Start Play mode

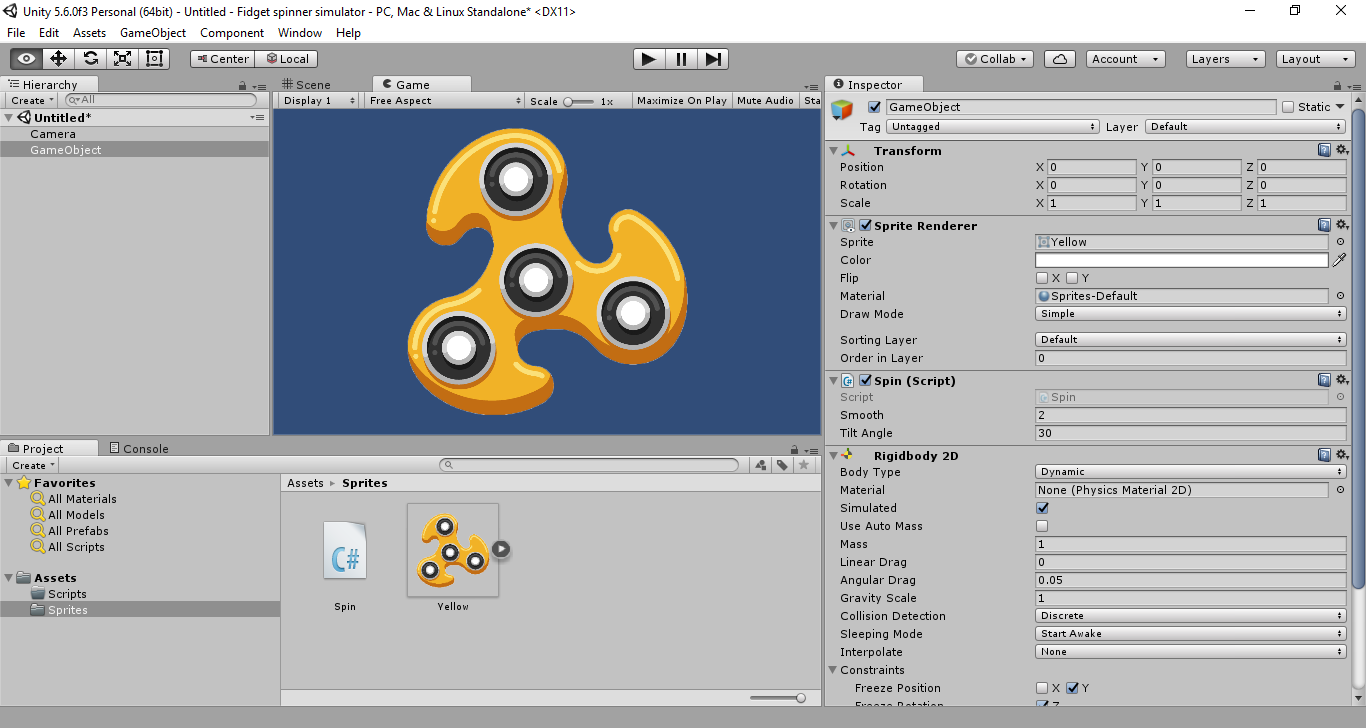[x=649, y=59]
